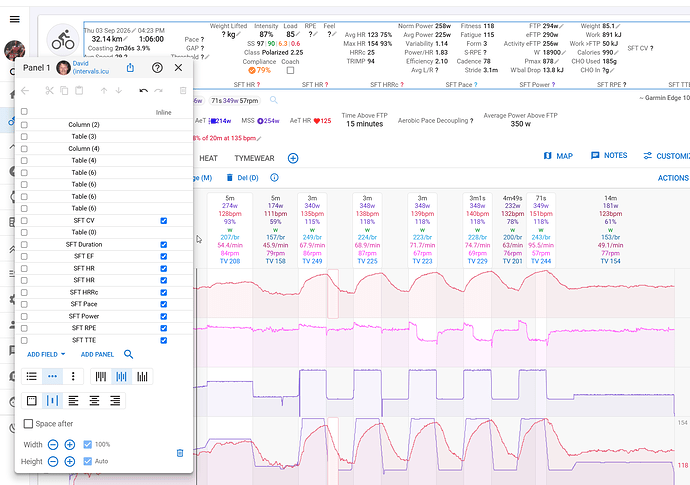The image size is (690, 485).
Task: Align text right
Action: pos(115,400)
